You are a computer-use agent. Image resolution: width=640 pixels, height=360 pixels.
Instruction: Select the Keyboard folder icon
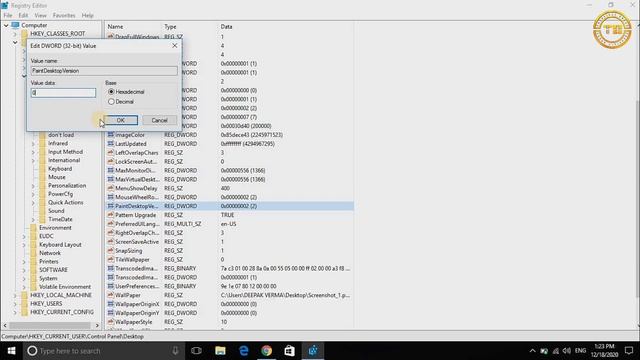(42, 169)
